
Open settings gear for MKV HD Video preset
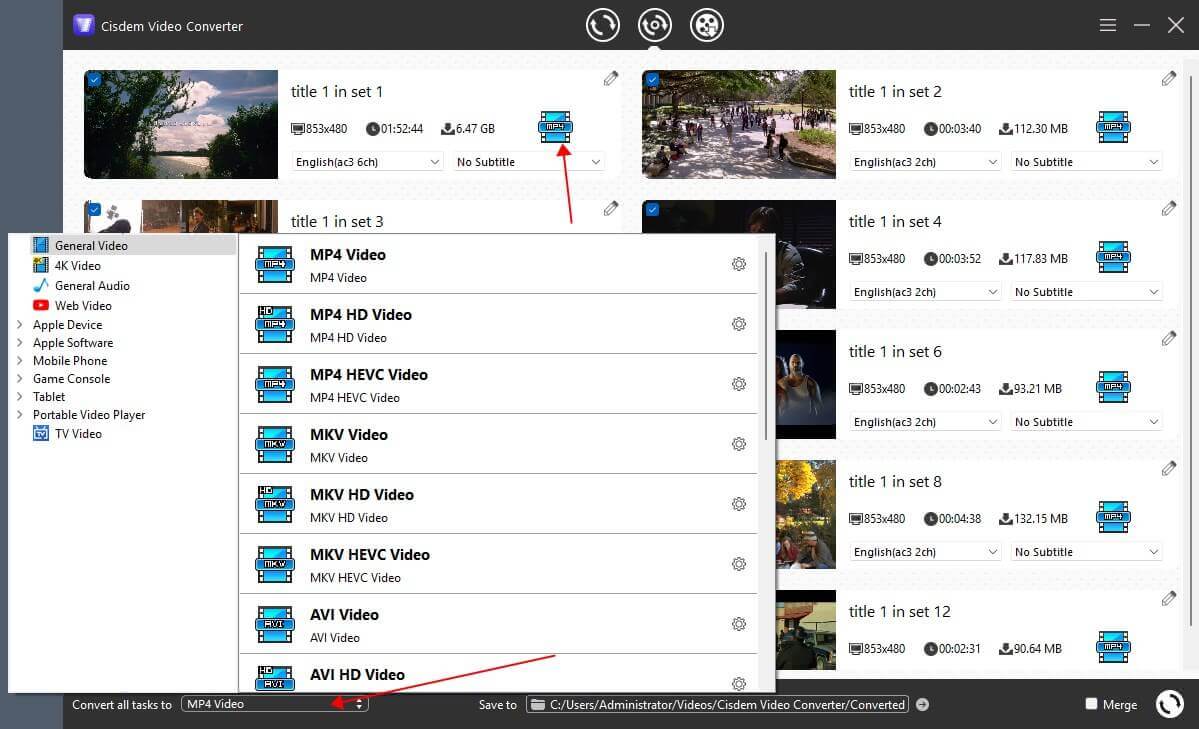(x=739, y=504)
